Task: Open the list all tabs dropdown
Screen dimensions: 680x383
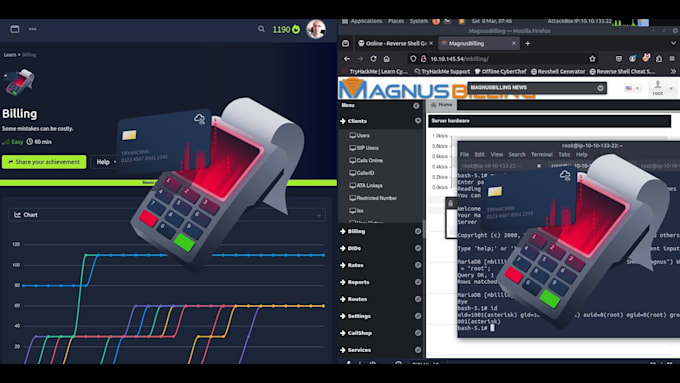Action: pyautogui.click(x=673, y=43)
